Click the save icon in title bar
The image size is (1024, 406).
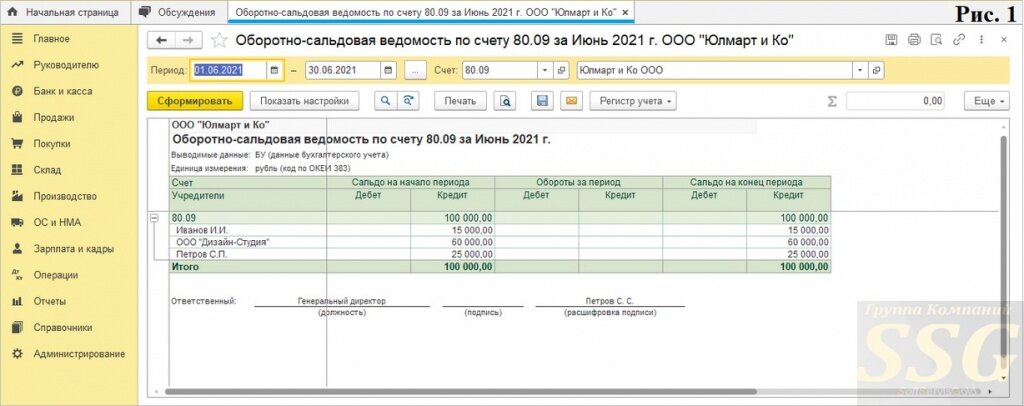coord(891,40)
